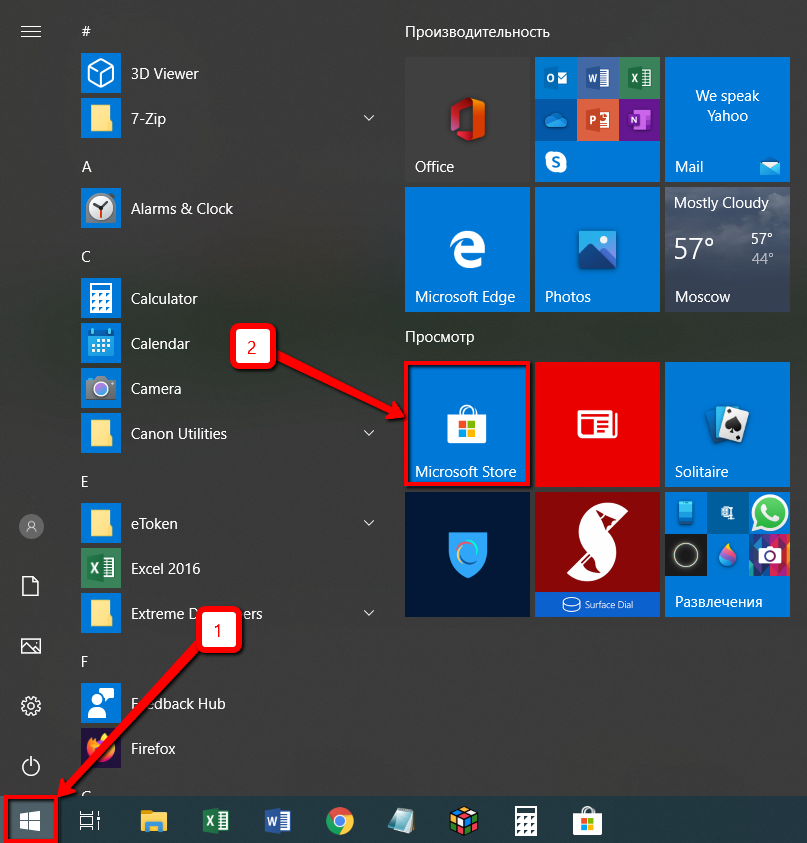Open the Microsoft Store tile

pos(467,424)
